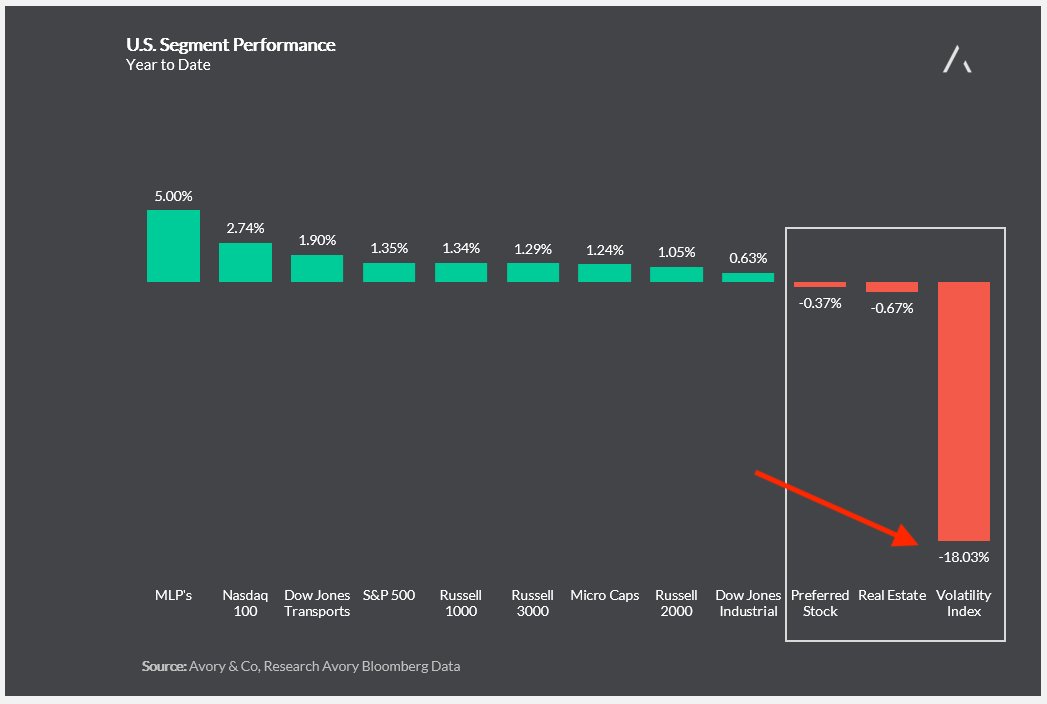The height and width of the screenshot is (704, 1047).
Task: Select the Volatility Index red bar
Action: pos(964,411)
